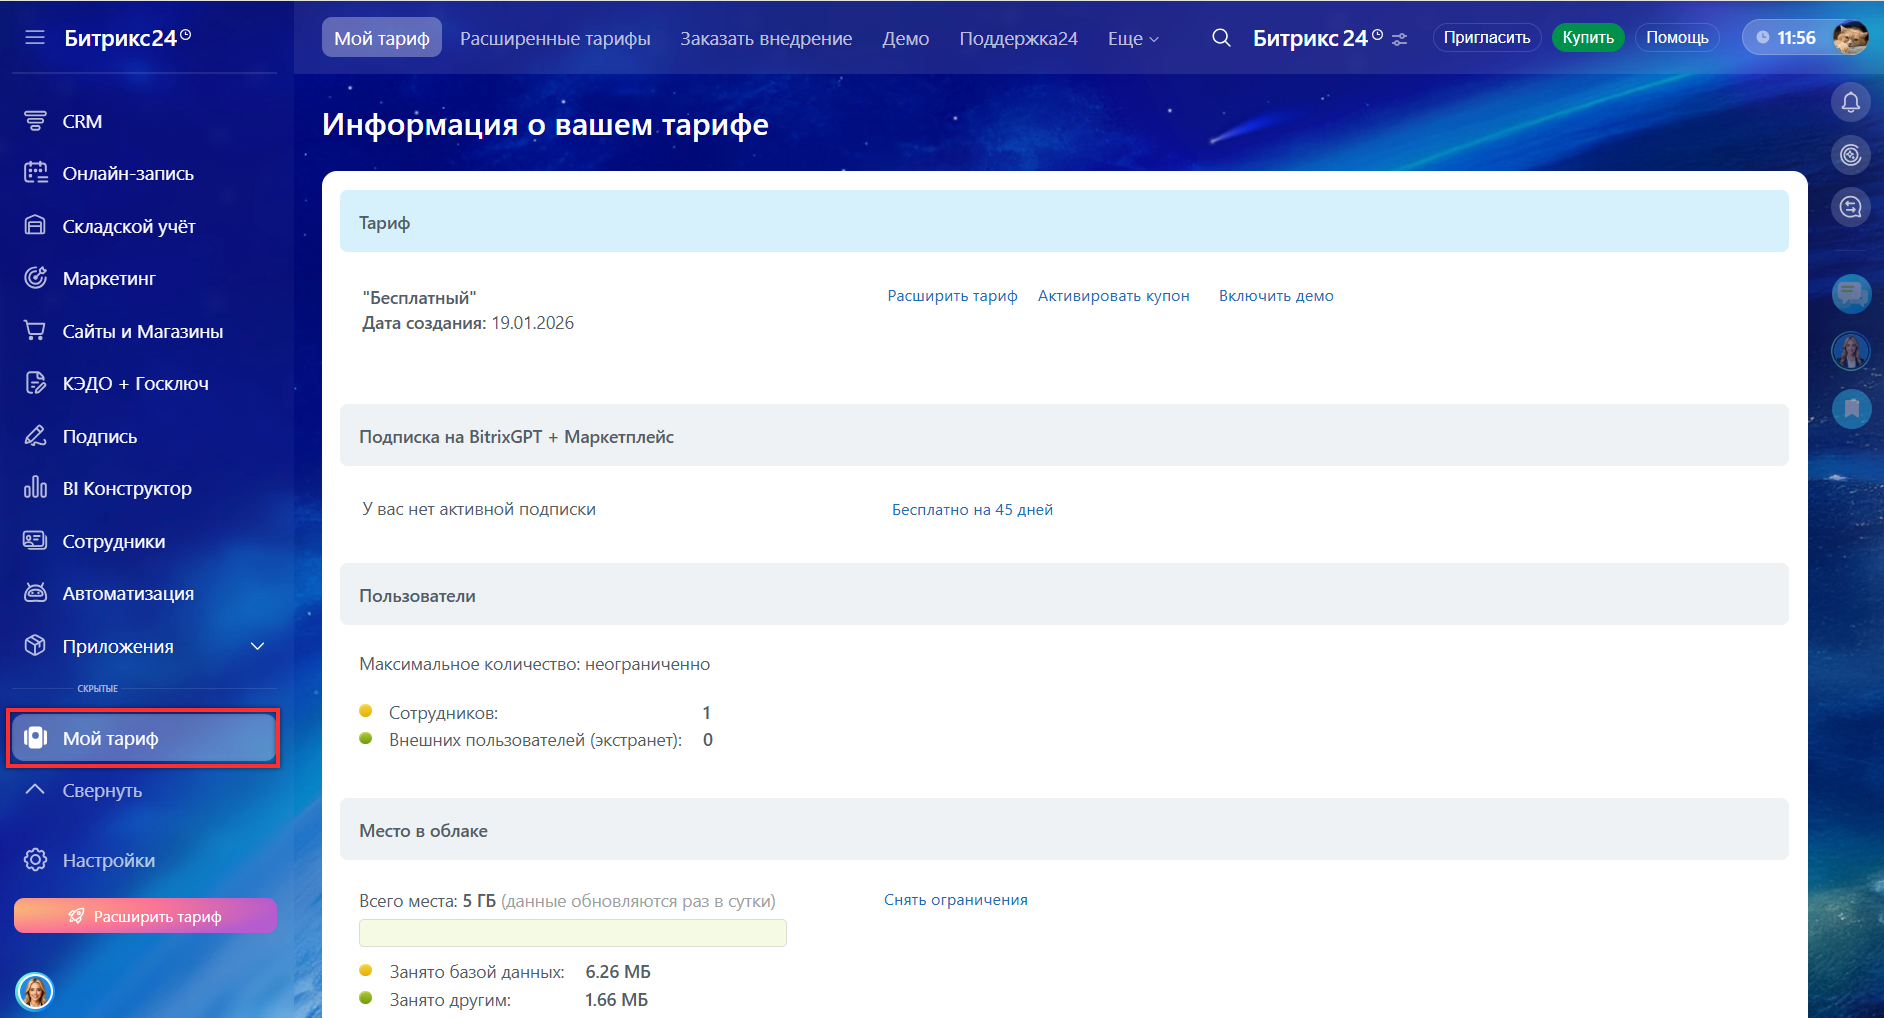Open Маркетинг from the sidebar
This screenshot has height=1018, width=1884.
108,278
